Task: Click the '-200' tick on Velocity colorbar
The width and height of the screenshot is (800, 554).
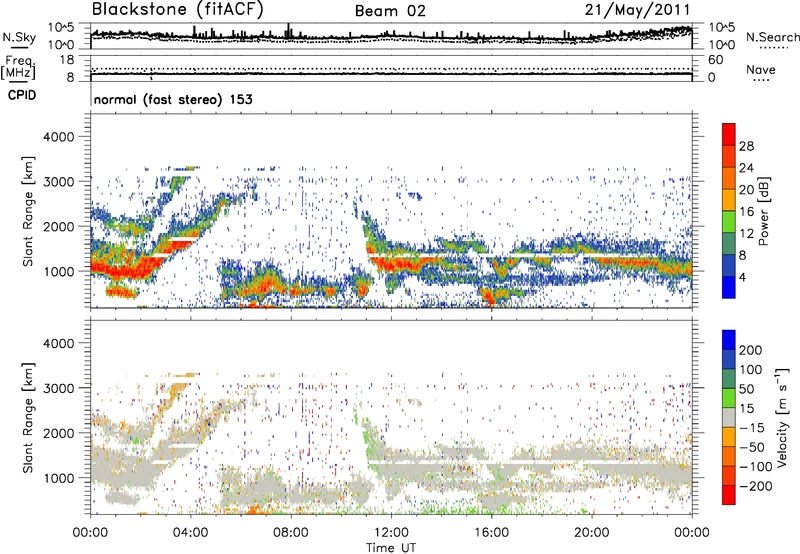Action: point(755,486)
